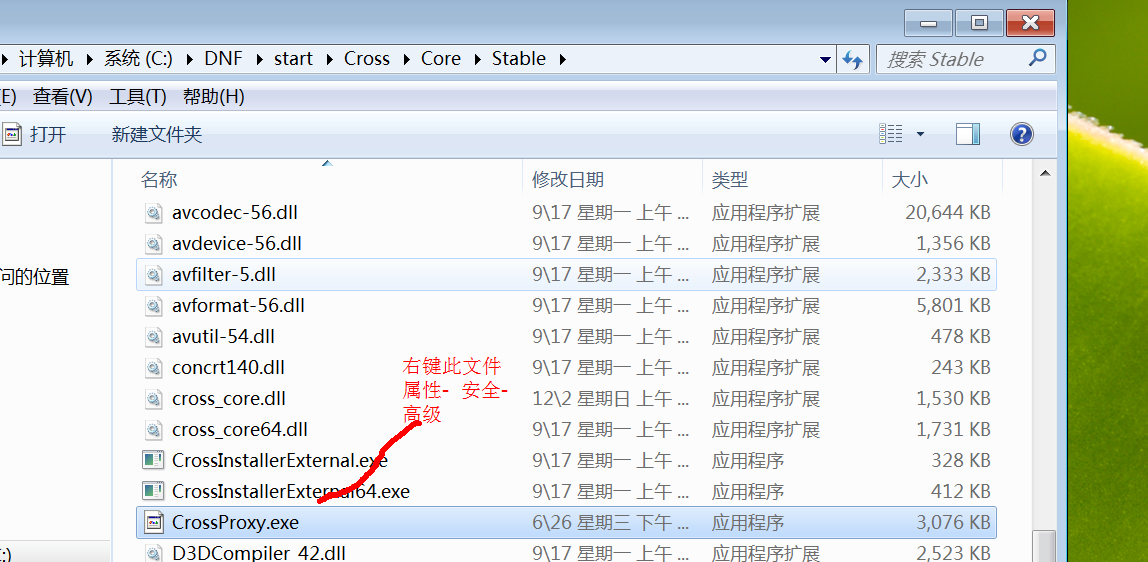Viewport: 1148px width, 562px height.
Task: Select the file name CrossInstallerExternal64.exe
Action: (x=291, y=491)
